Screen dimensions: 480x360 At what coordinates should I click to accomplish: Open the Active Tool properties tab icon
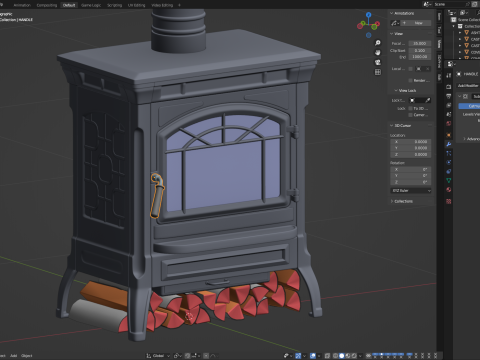[449, 75]
